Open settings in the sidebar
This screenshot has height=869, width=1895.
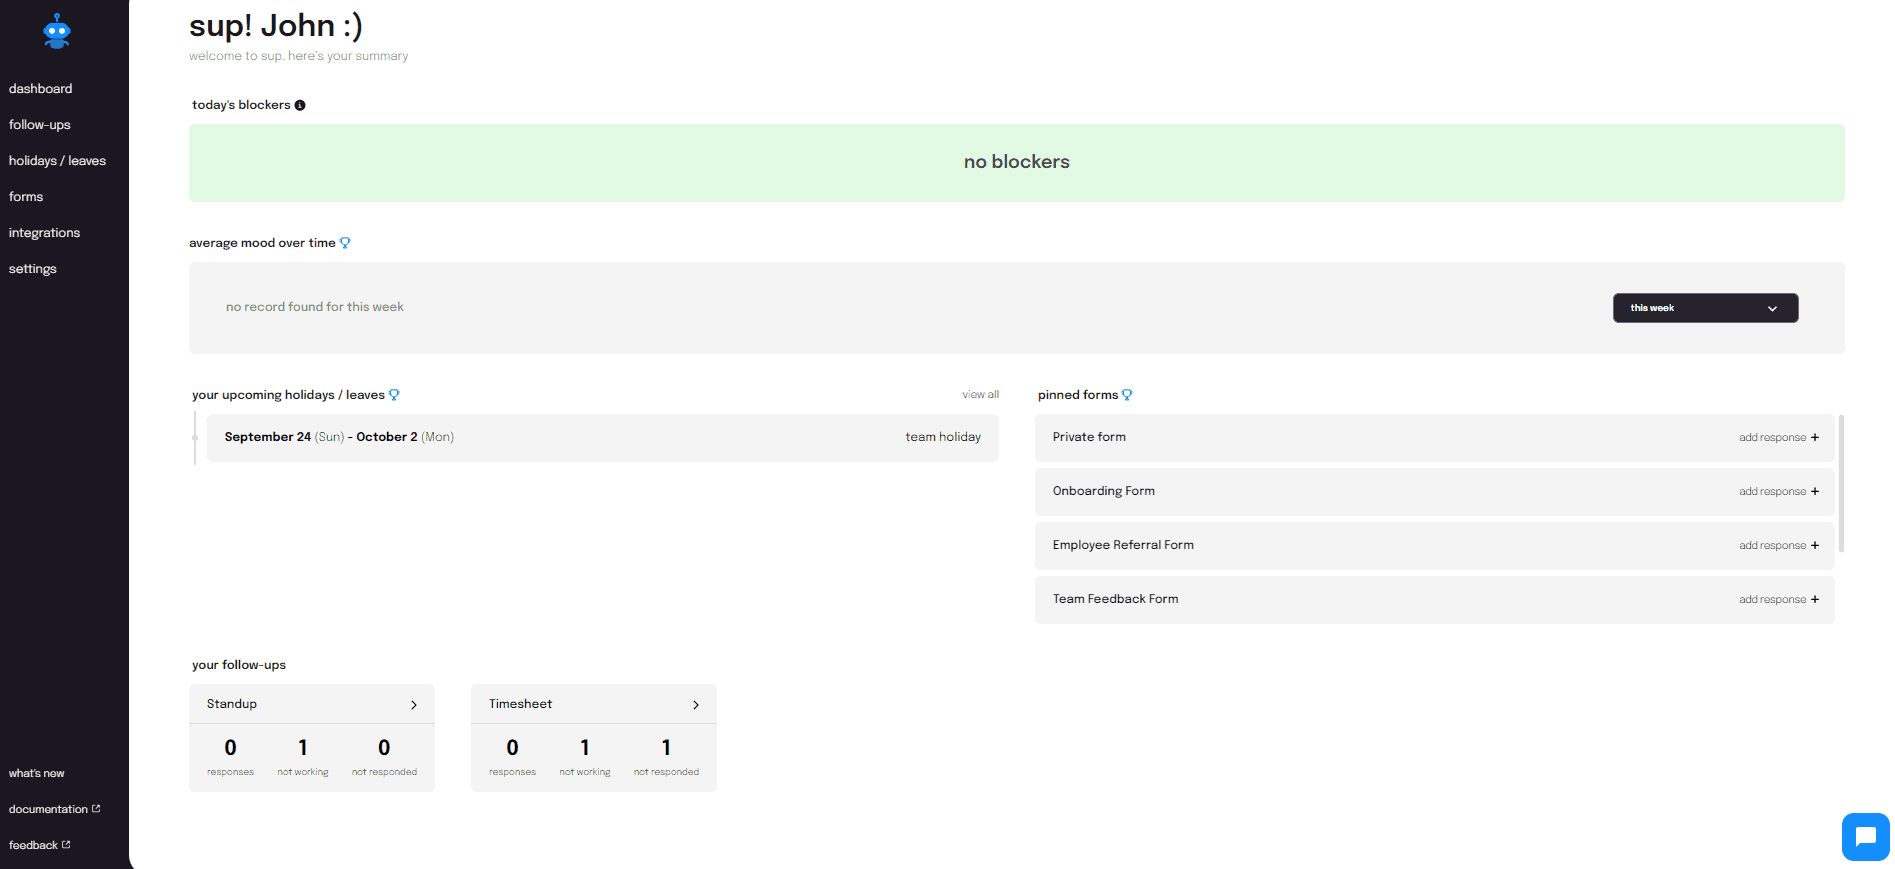pyautogui.click(x=33, y=269)
